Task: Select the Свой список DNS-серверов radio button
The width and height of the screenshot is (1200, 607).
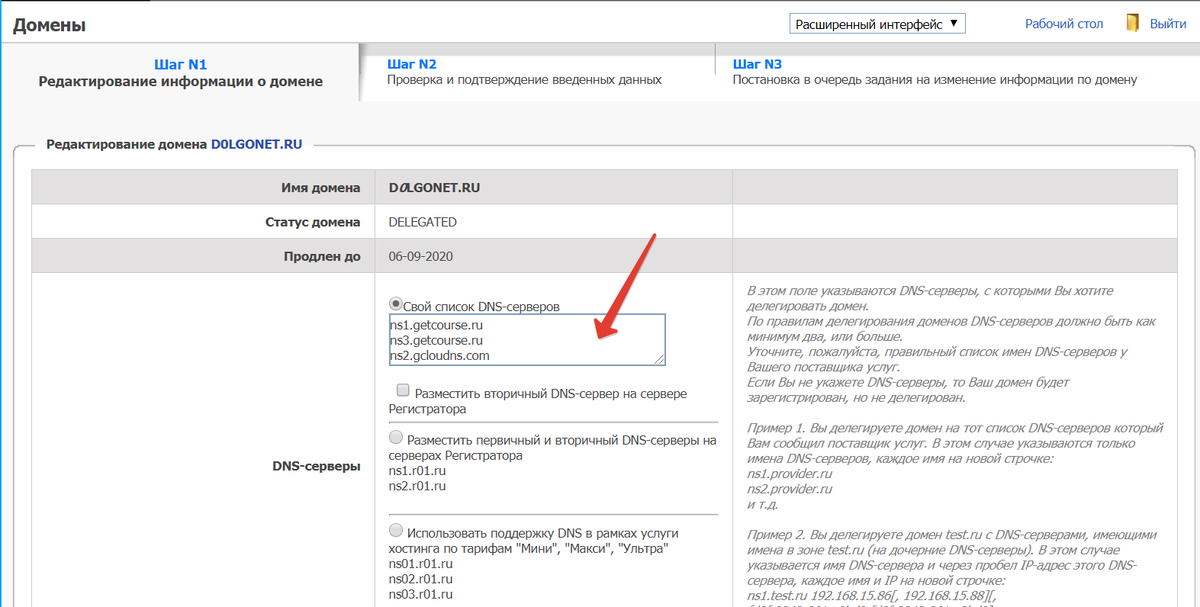Action: pyautogui.click(x=396, y=304)
